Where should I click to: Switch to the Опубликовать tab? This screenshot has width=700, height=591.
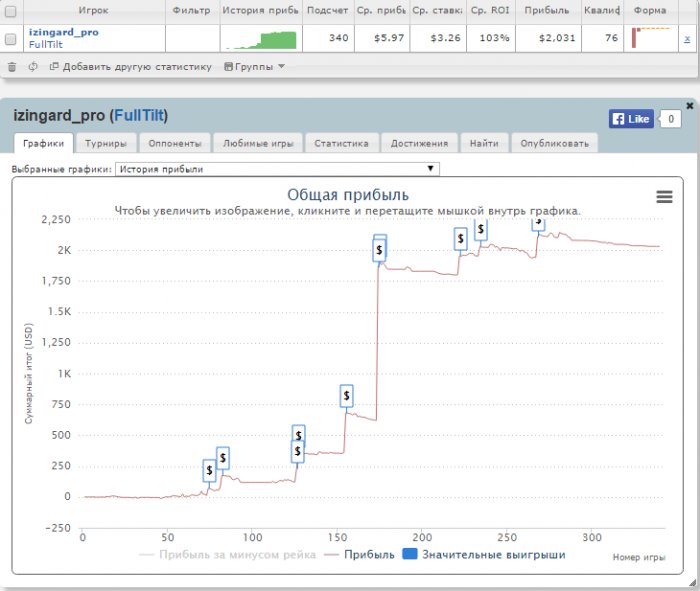point(554,143)
